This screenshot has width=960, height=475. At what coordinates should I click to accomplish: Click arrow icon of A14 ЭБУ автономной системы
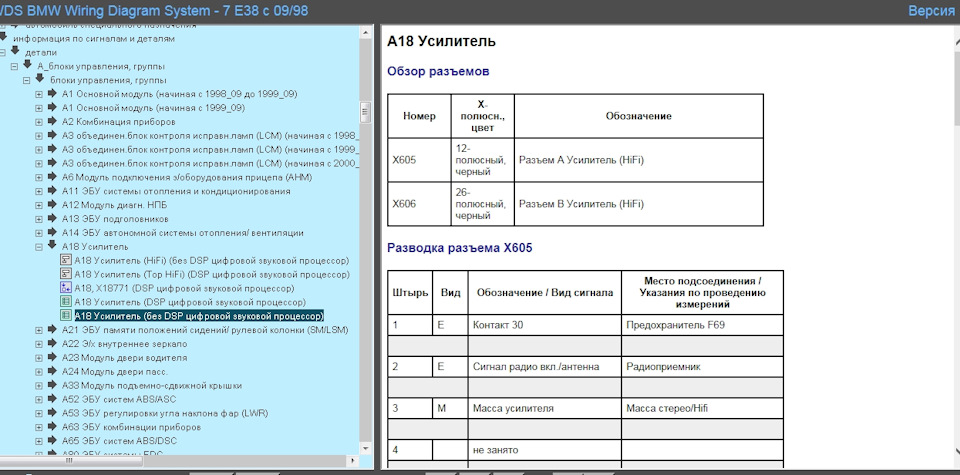click(x=52, y=233)
